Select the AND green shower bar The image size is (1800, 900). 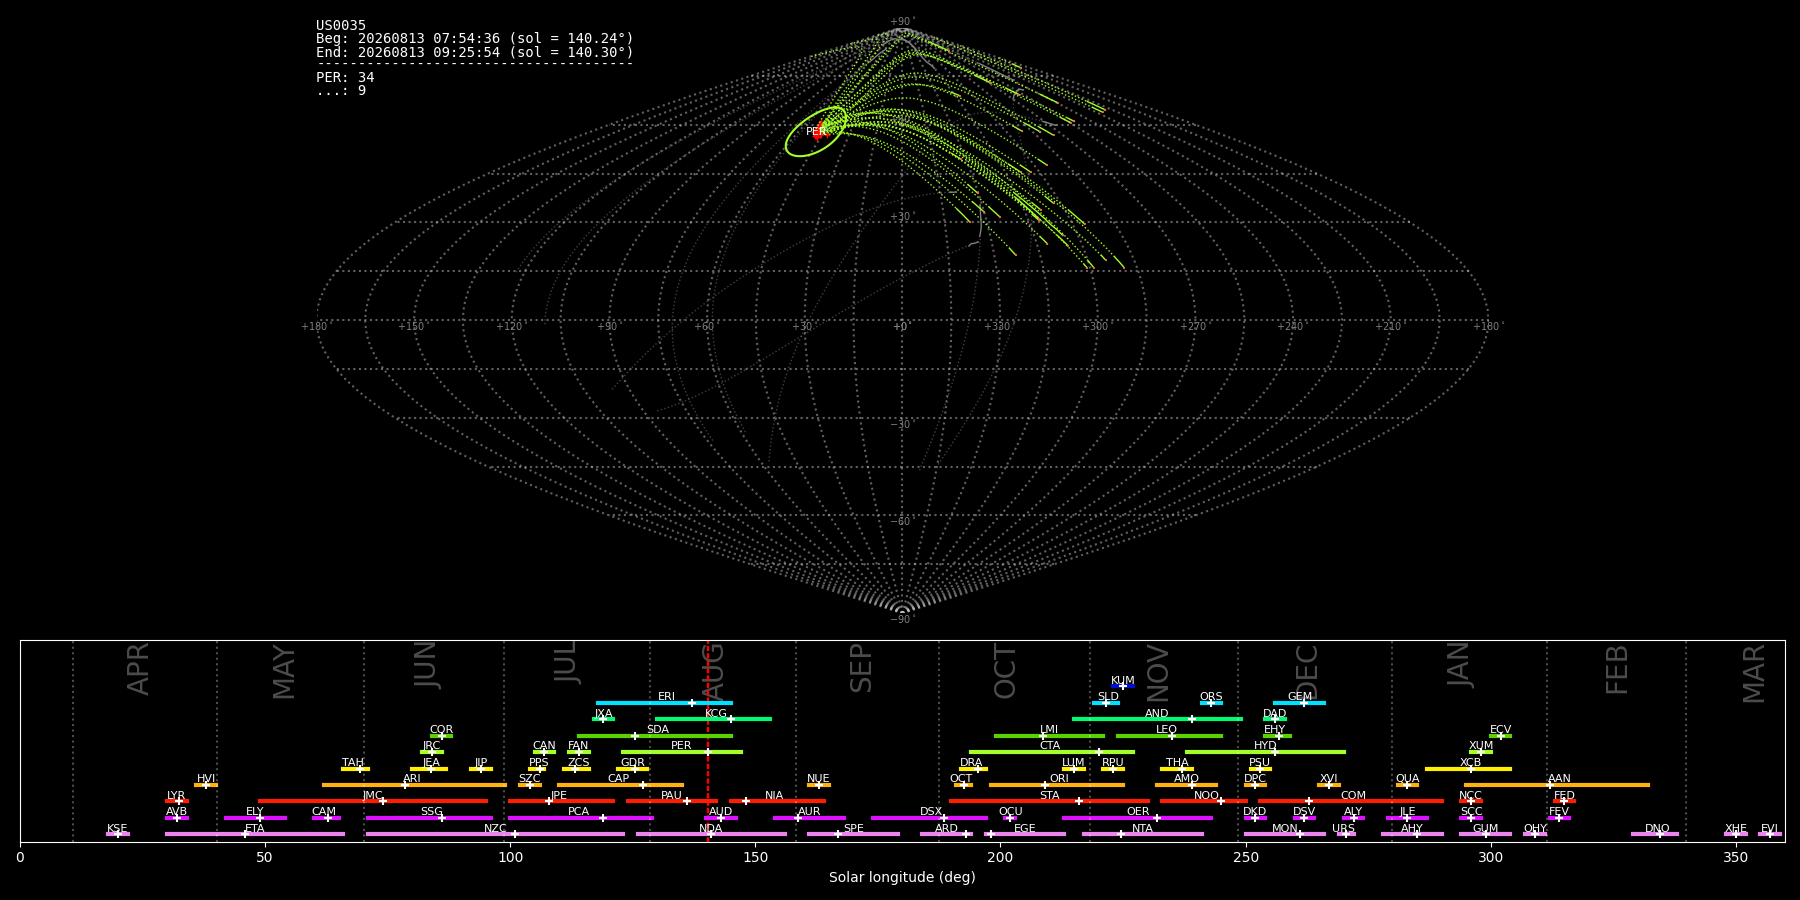1157,719
